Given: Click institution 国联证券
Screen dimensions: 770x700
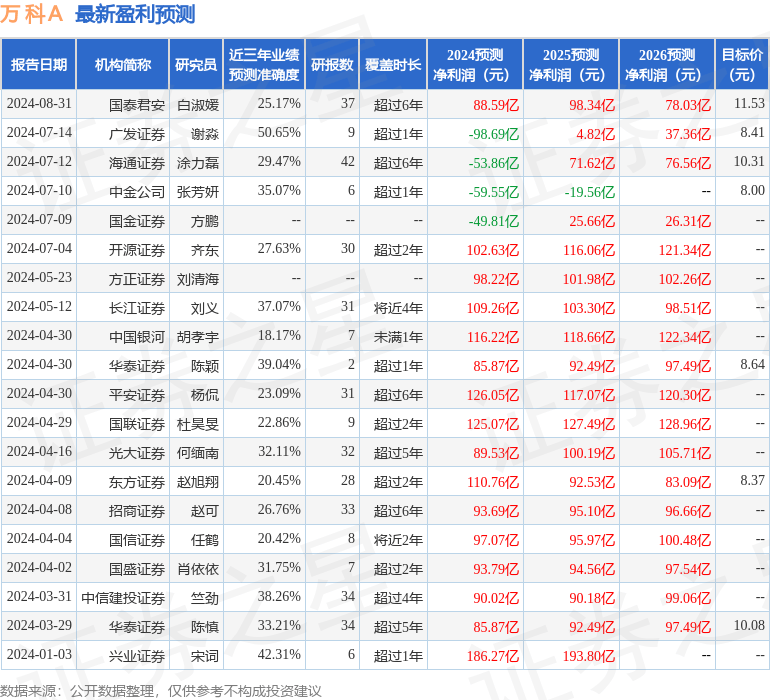Looking at the screenshot, I should coord(137,424).
